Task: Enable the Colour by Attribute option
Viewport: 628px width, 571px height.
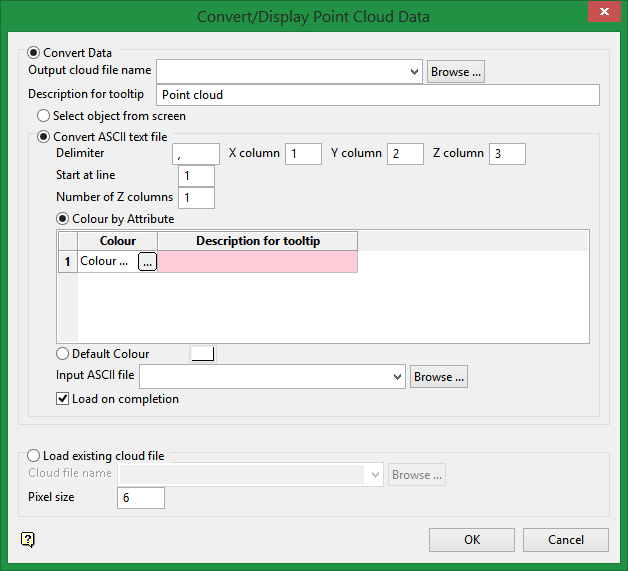Action: click(x=62, y=219)
